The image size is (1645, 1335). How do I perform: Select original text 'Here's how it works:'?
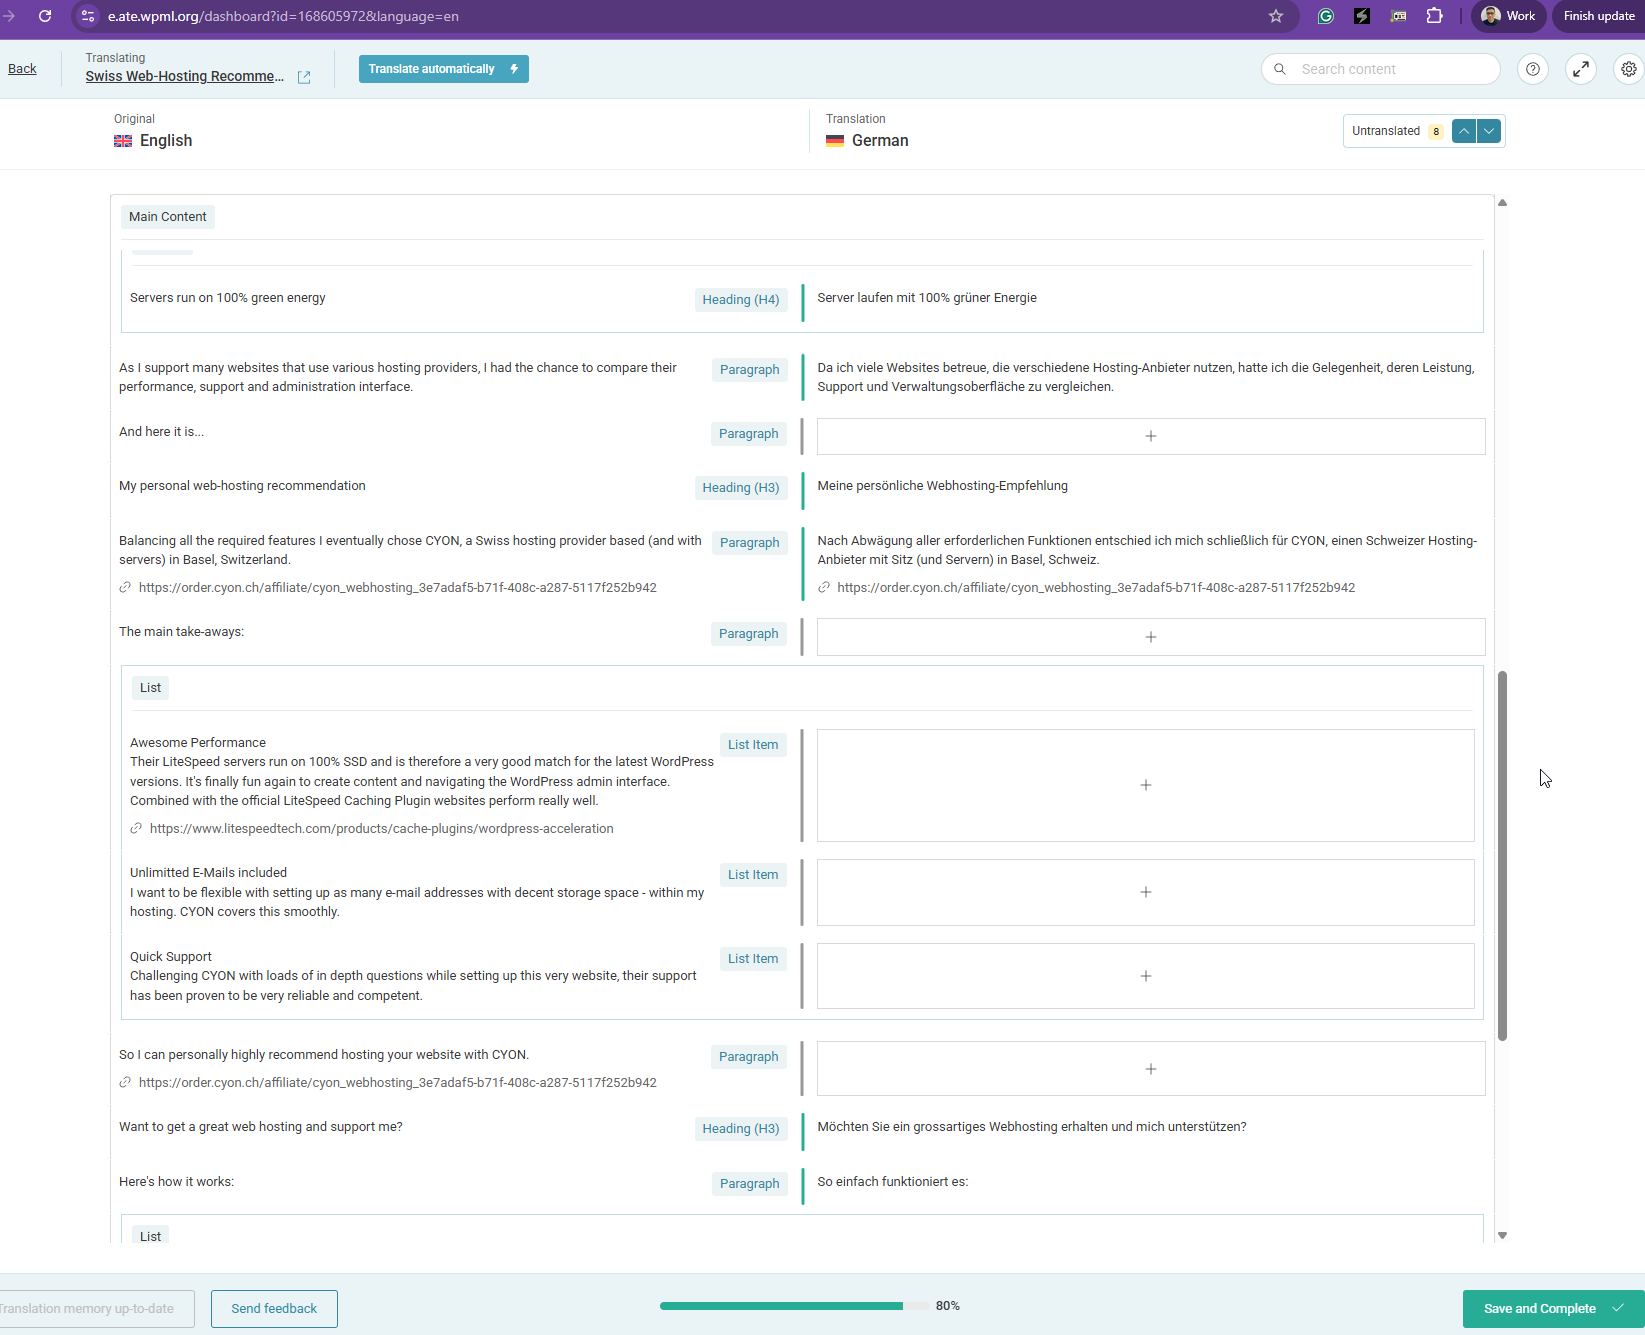tap(176, 1182)
